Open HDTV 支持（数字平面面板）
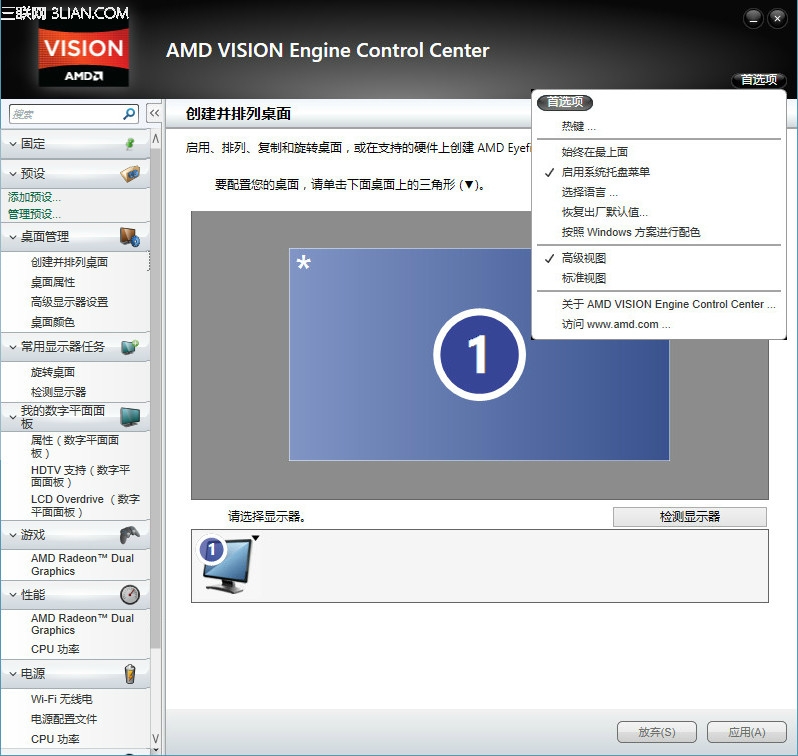798x756 pixels. coord(80,475)
